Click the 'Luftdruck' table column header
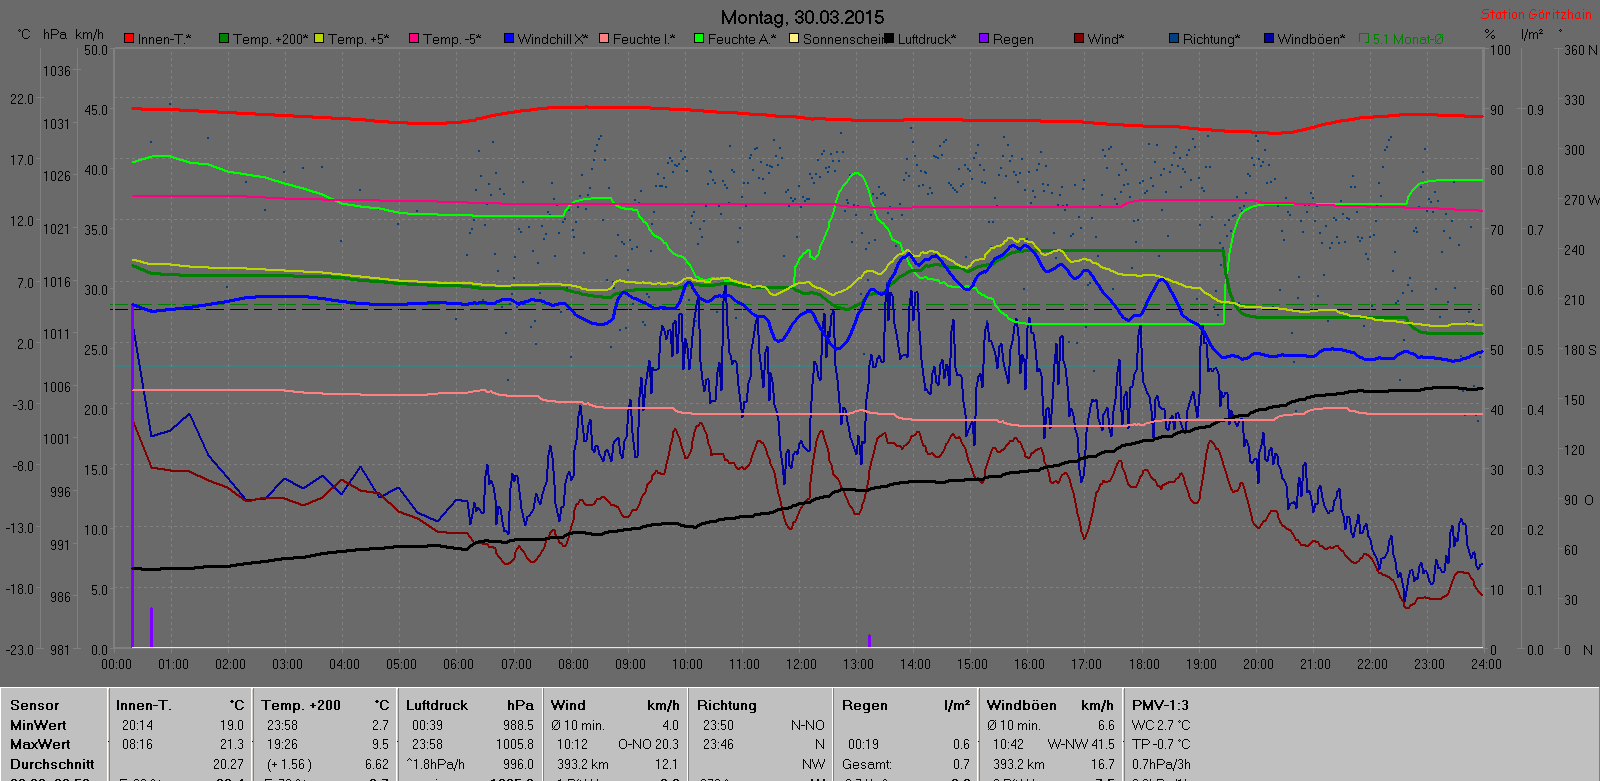 click(x=437, y=705)
